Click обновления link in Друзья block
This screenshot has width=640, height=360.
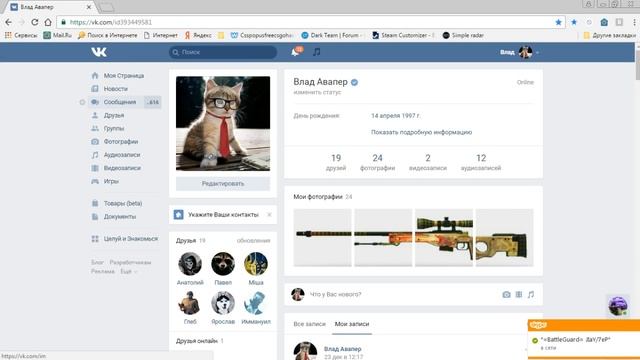(253, 240)
